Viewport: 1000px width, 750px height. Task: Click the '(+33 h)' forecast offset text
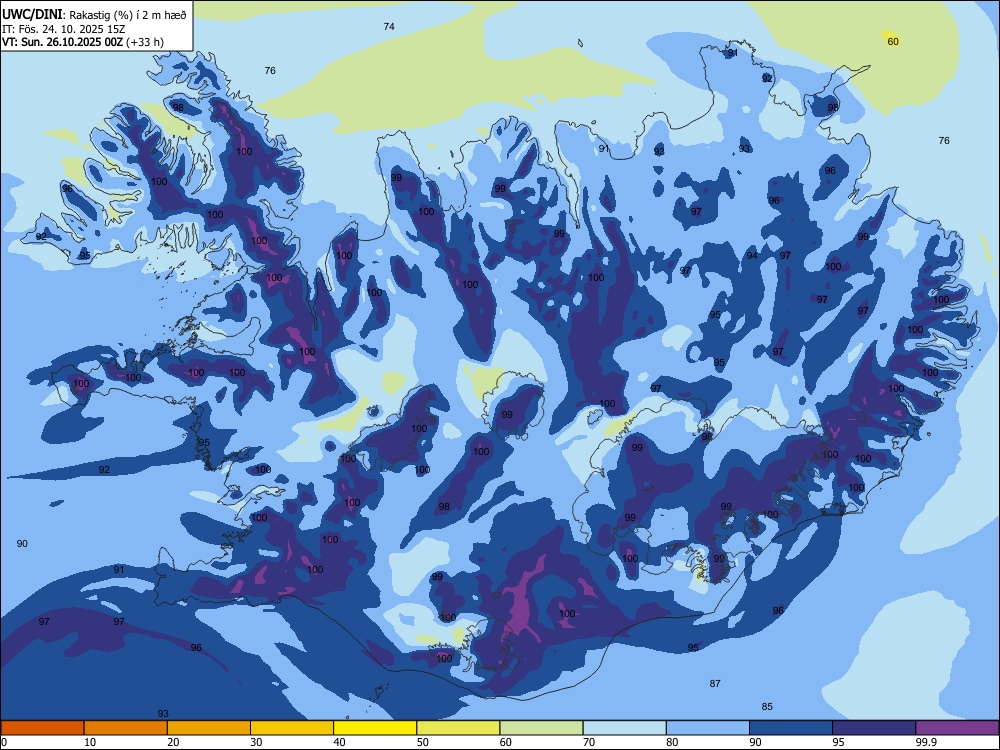(x=145, y=43)
